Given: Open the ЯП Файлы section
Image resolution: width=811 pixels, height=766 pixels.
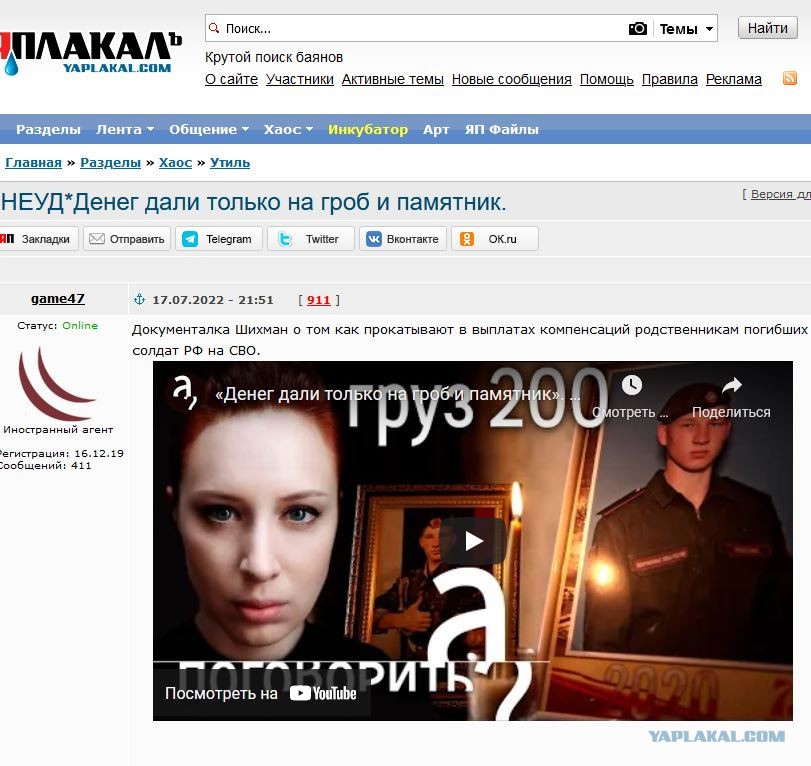Looking at the screenshot, I should (502, 129).
